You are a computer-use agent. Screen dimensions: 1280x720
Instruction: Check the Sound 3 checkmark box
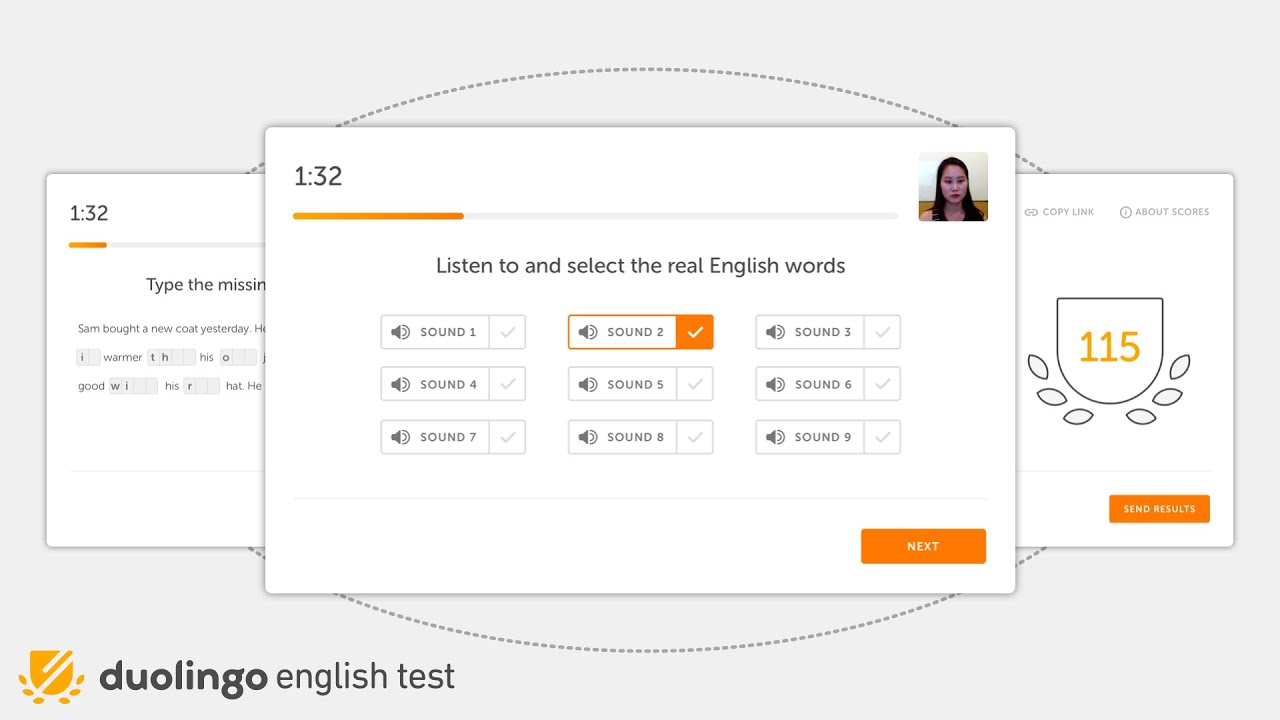pyautogui.click(x=882, y=332)
